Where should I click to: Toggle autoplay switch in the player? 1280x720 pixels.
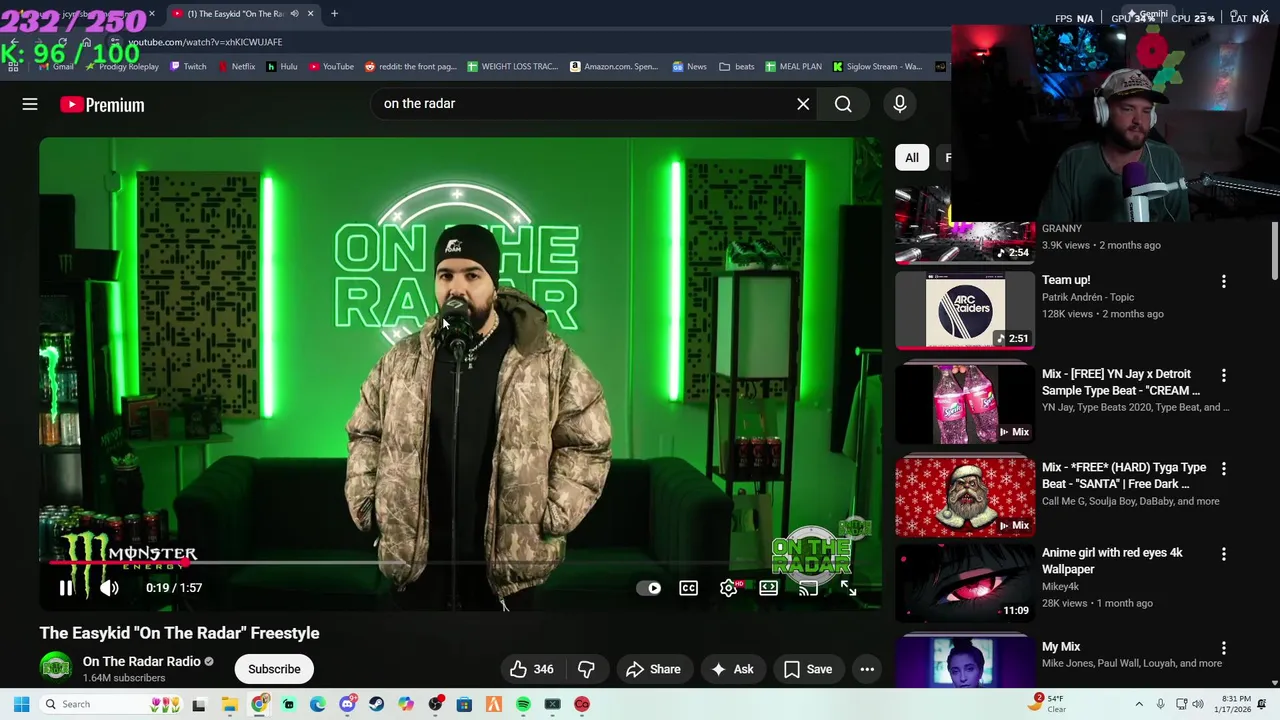[649, 588]
